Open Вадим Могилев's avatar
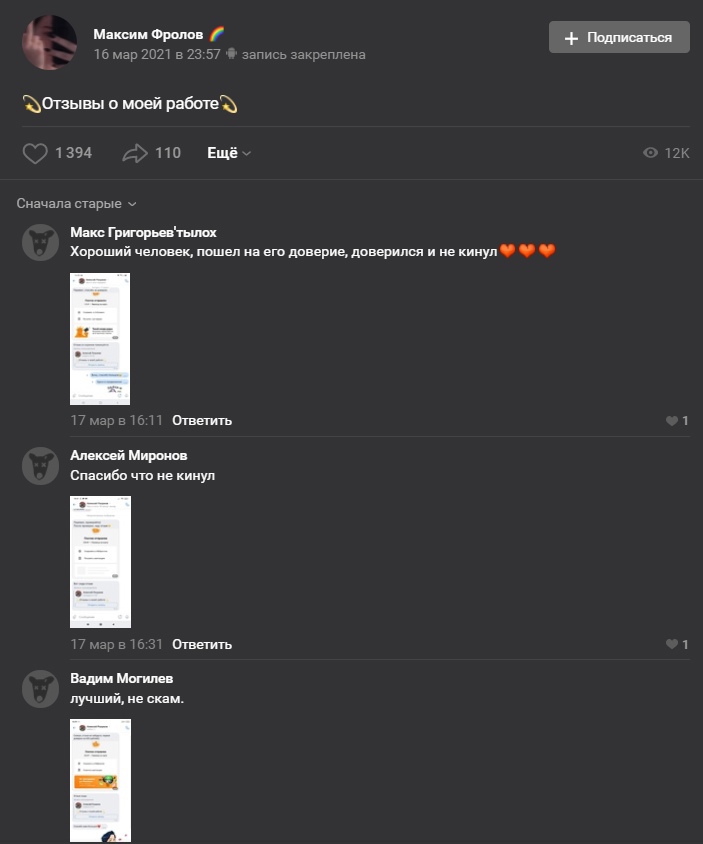The height and width of the screenshot is (844, 703). tap(40, 689)
